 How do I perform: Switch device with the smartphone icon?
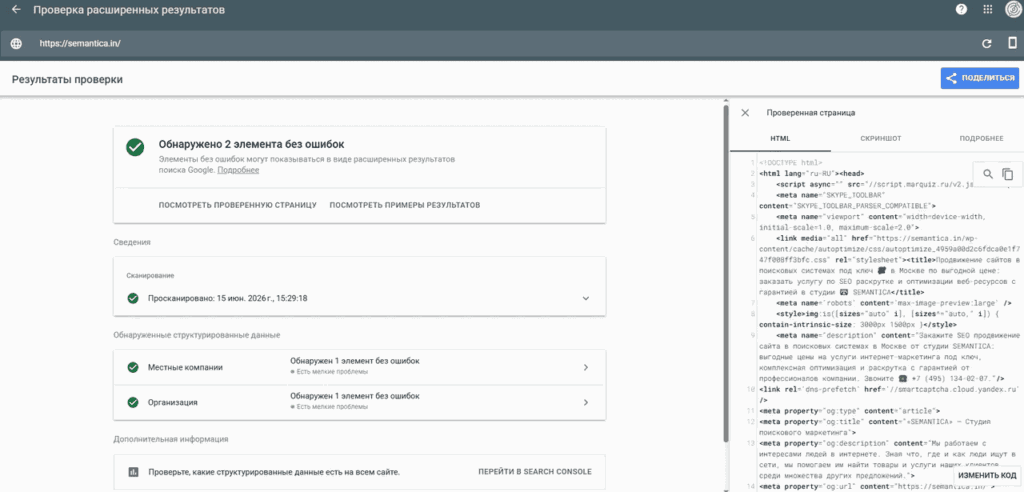pyautogui.click(x=1012, y=44)
